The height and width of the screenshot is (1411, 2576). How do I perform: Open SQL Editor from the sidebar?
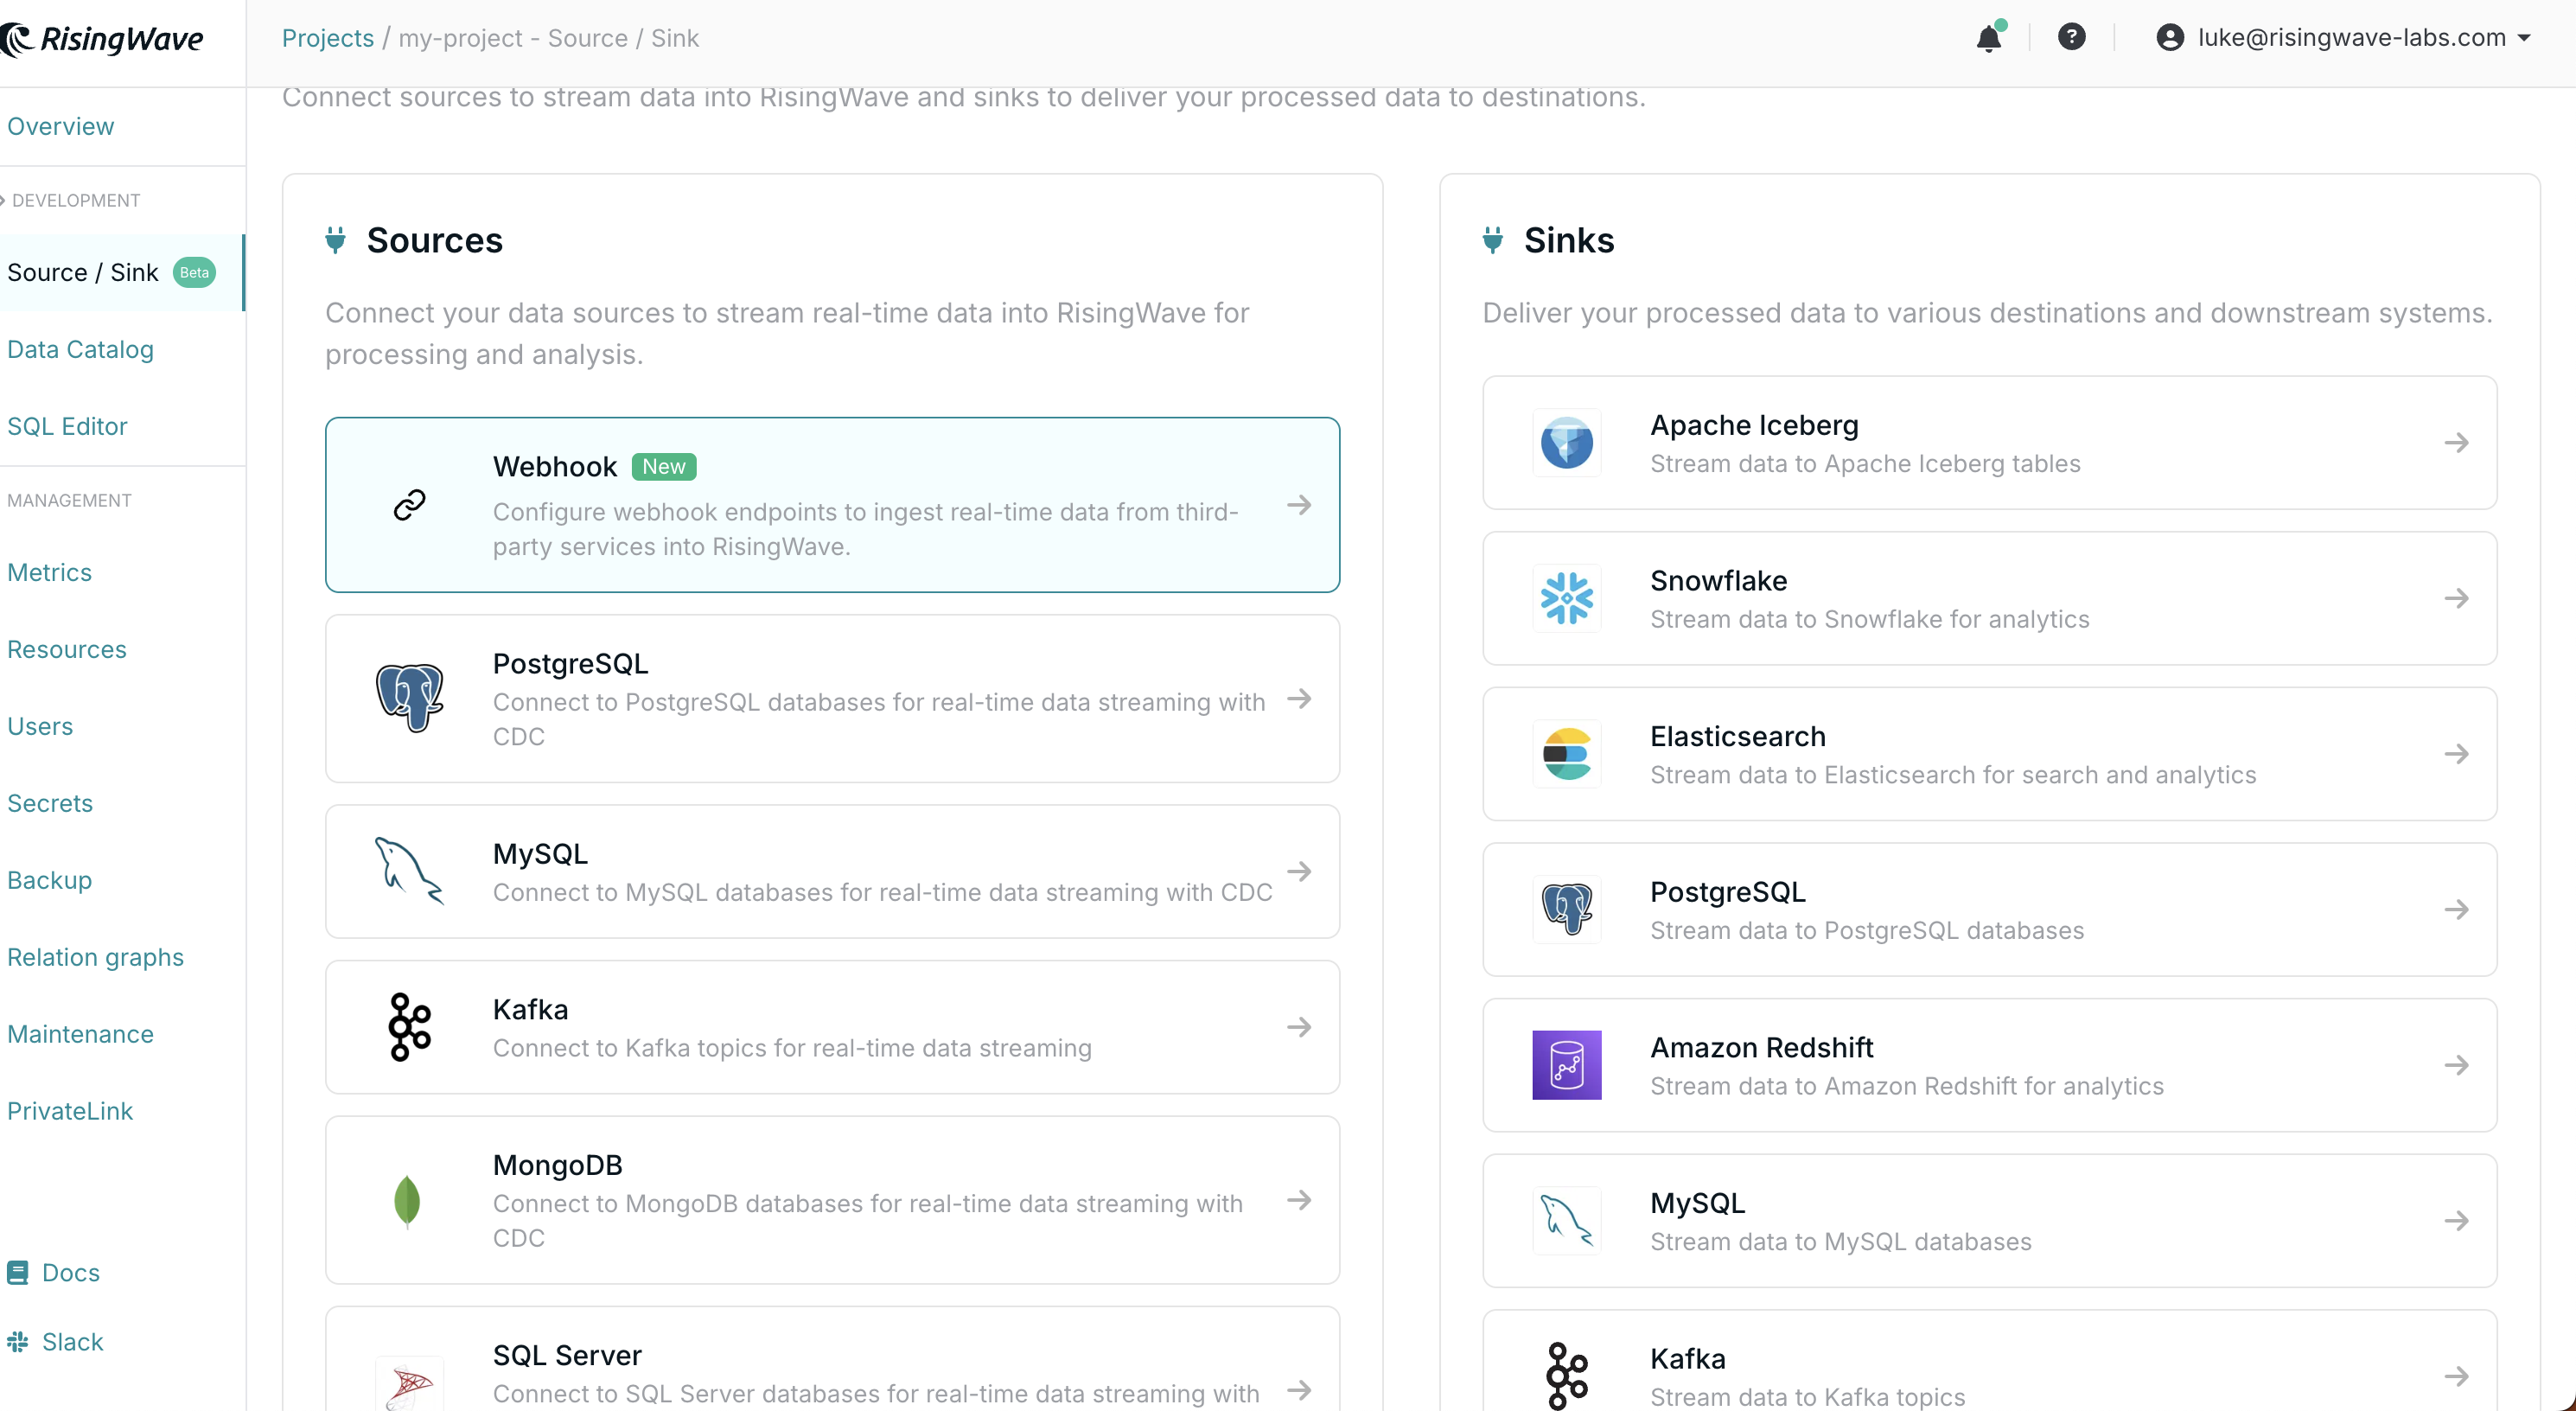(x=66, y=425)
